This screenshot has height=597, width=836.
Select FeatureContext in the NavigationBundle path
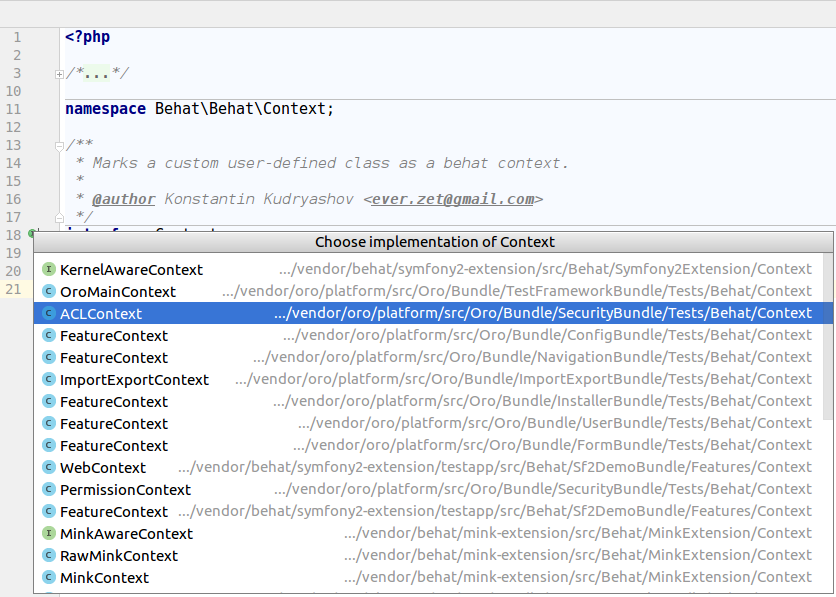[x=113, y=358]
